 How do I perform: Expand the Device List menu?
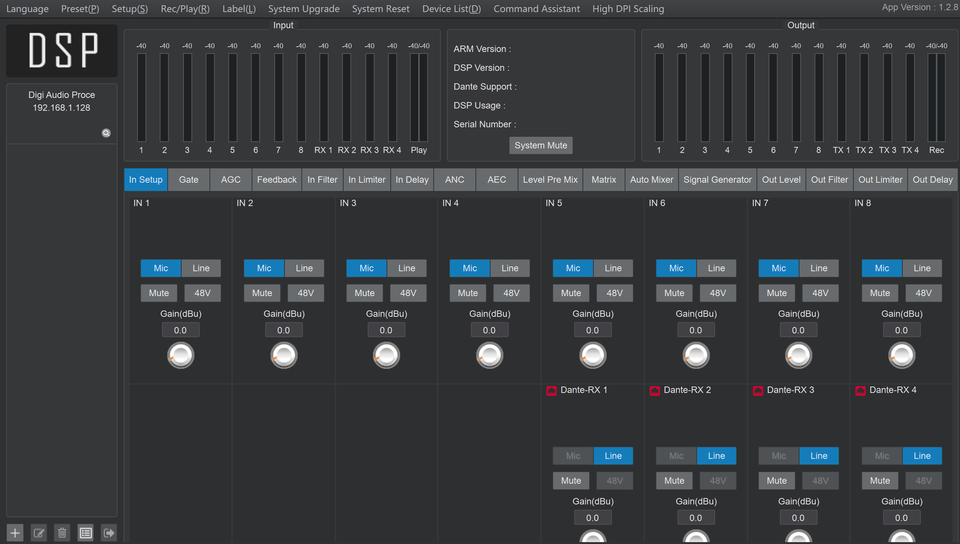[x=451, y=9]
